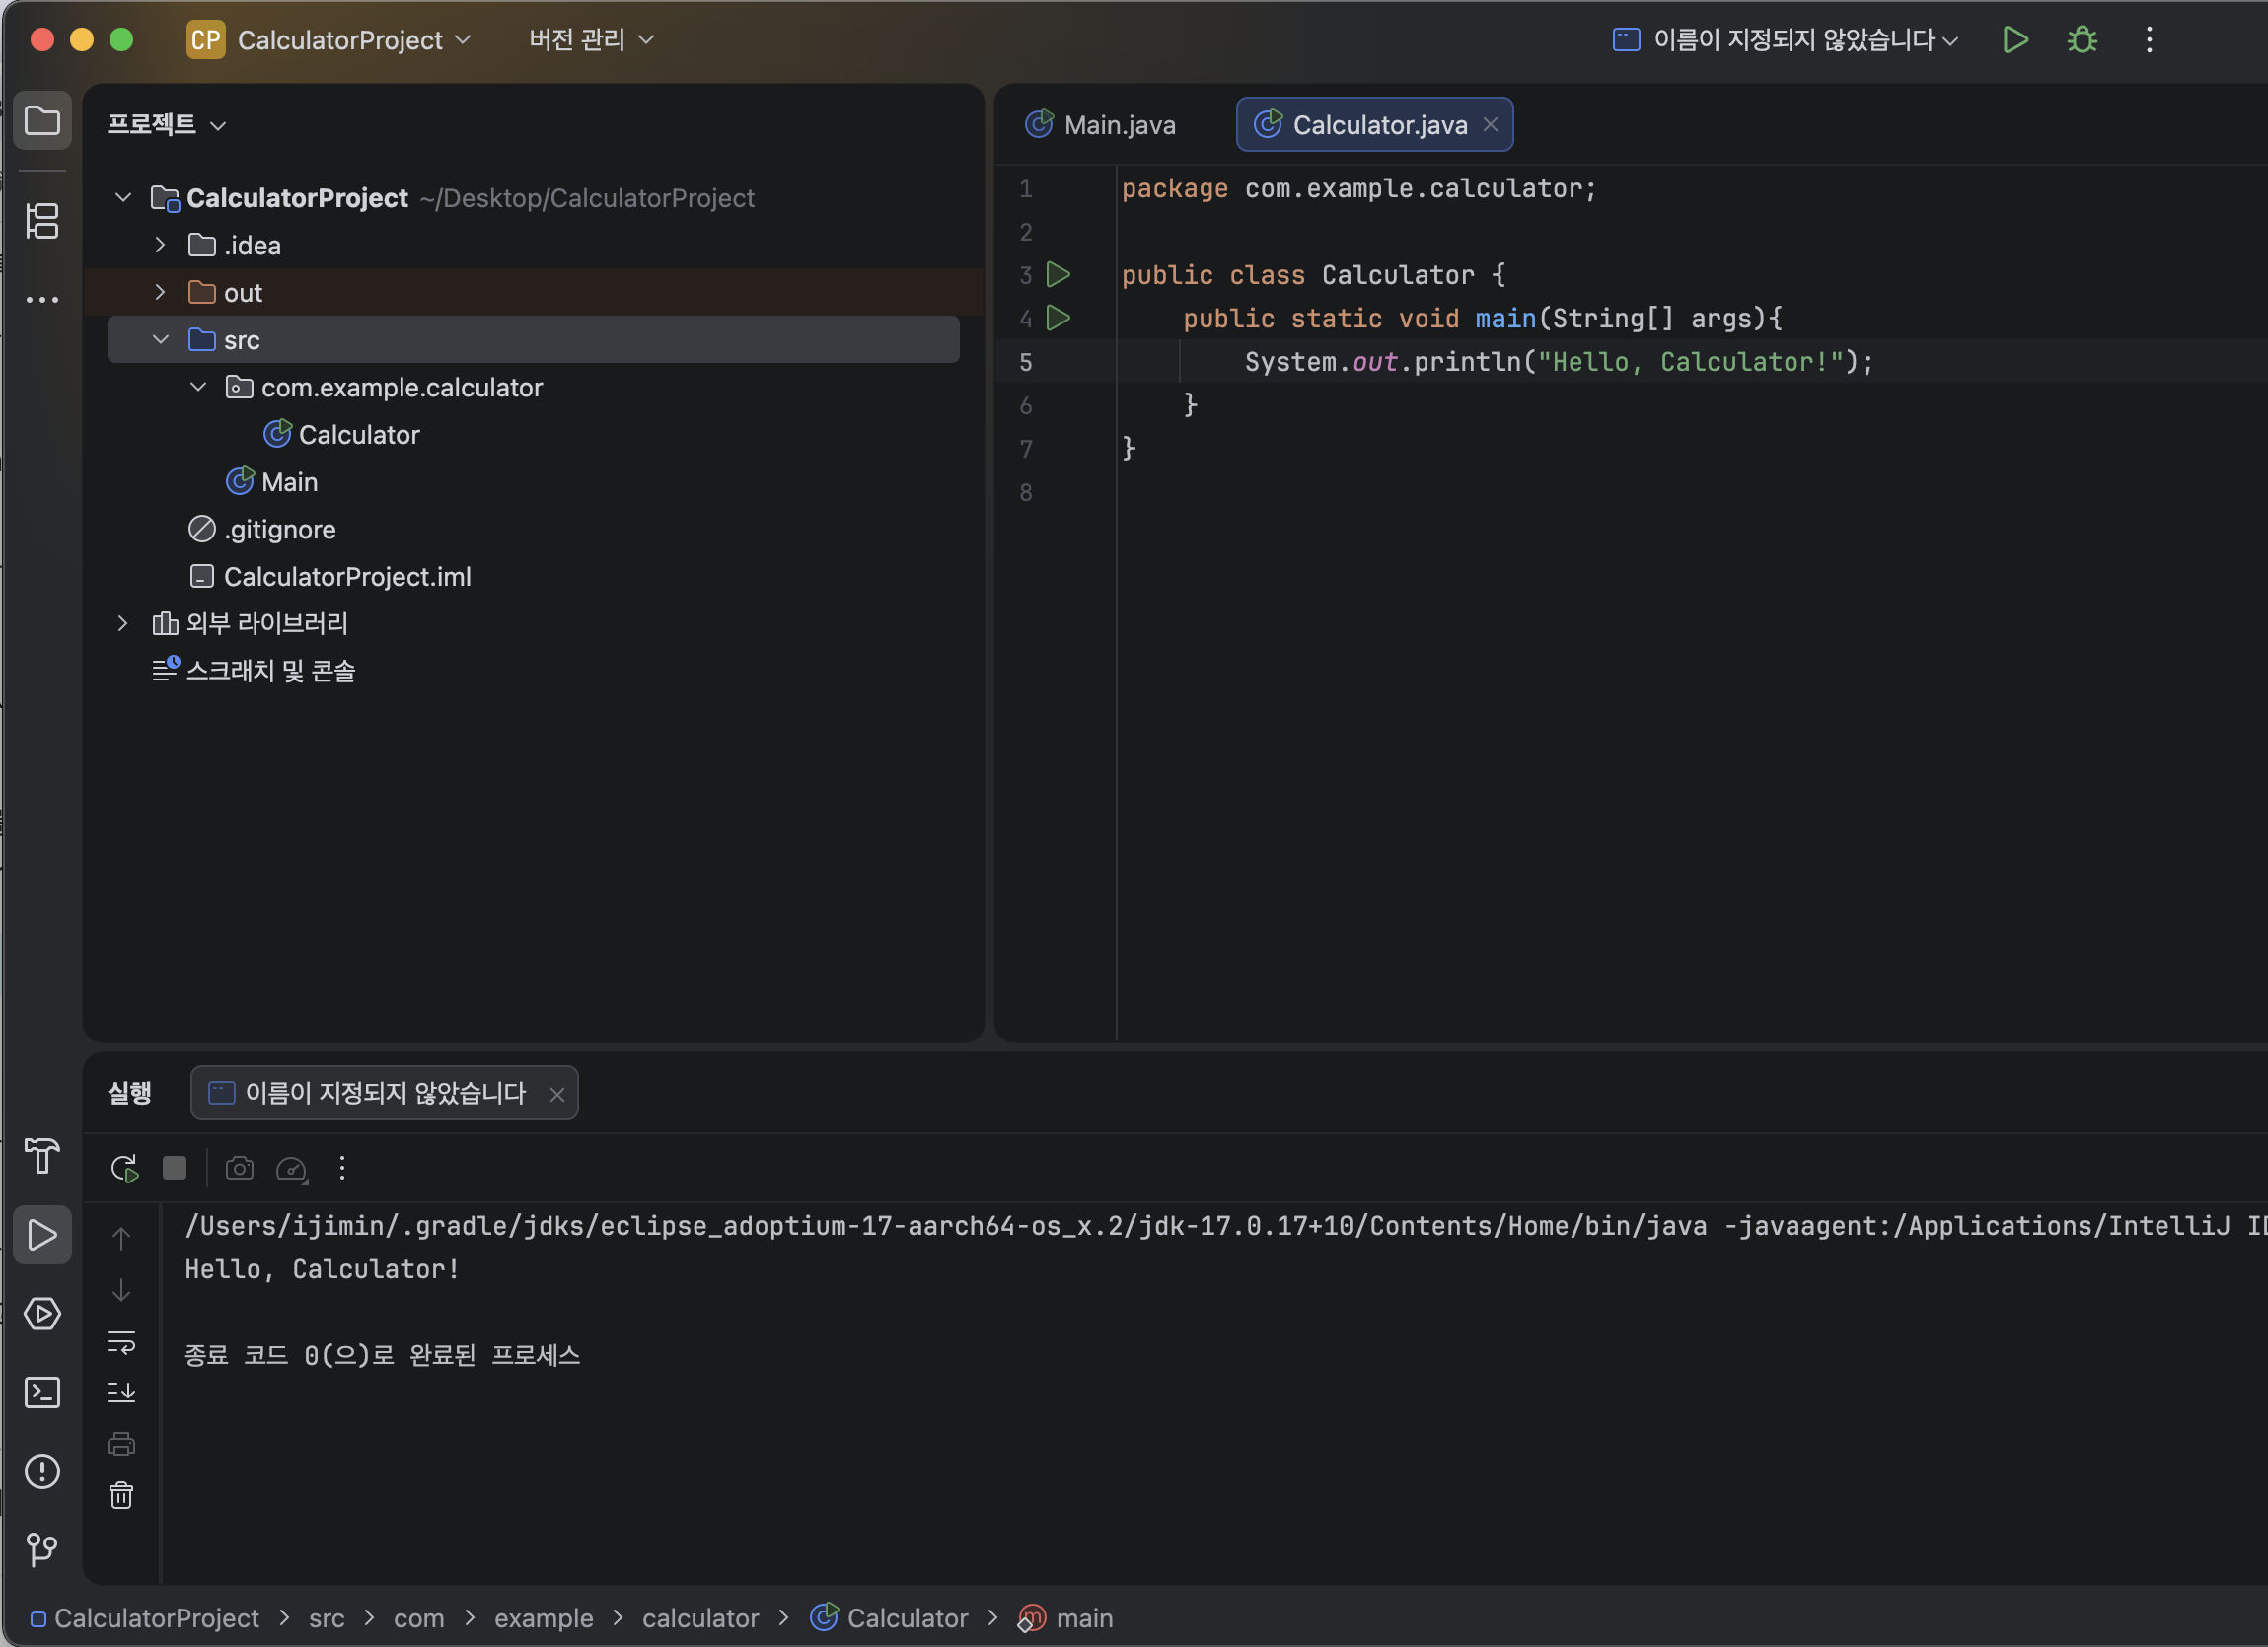Collapse the com.example.calculator package
Viewport: 2268px width, 1647px height.
tap(198, 387)
